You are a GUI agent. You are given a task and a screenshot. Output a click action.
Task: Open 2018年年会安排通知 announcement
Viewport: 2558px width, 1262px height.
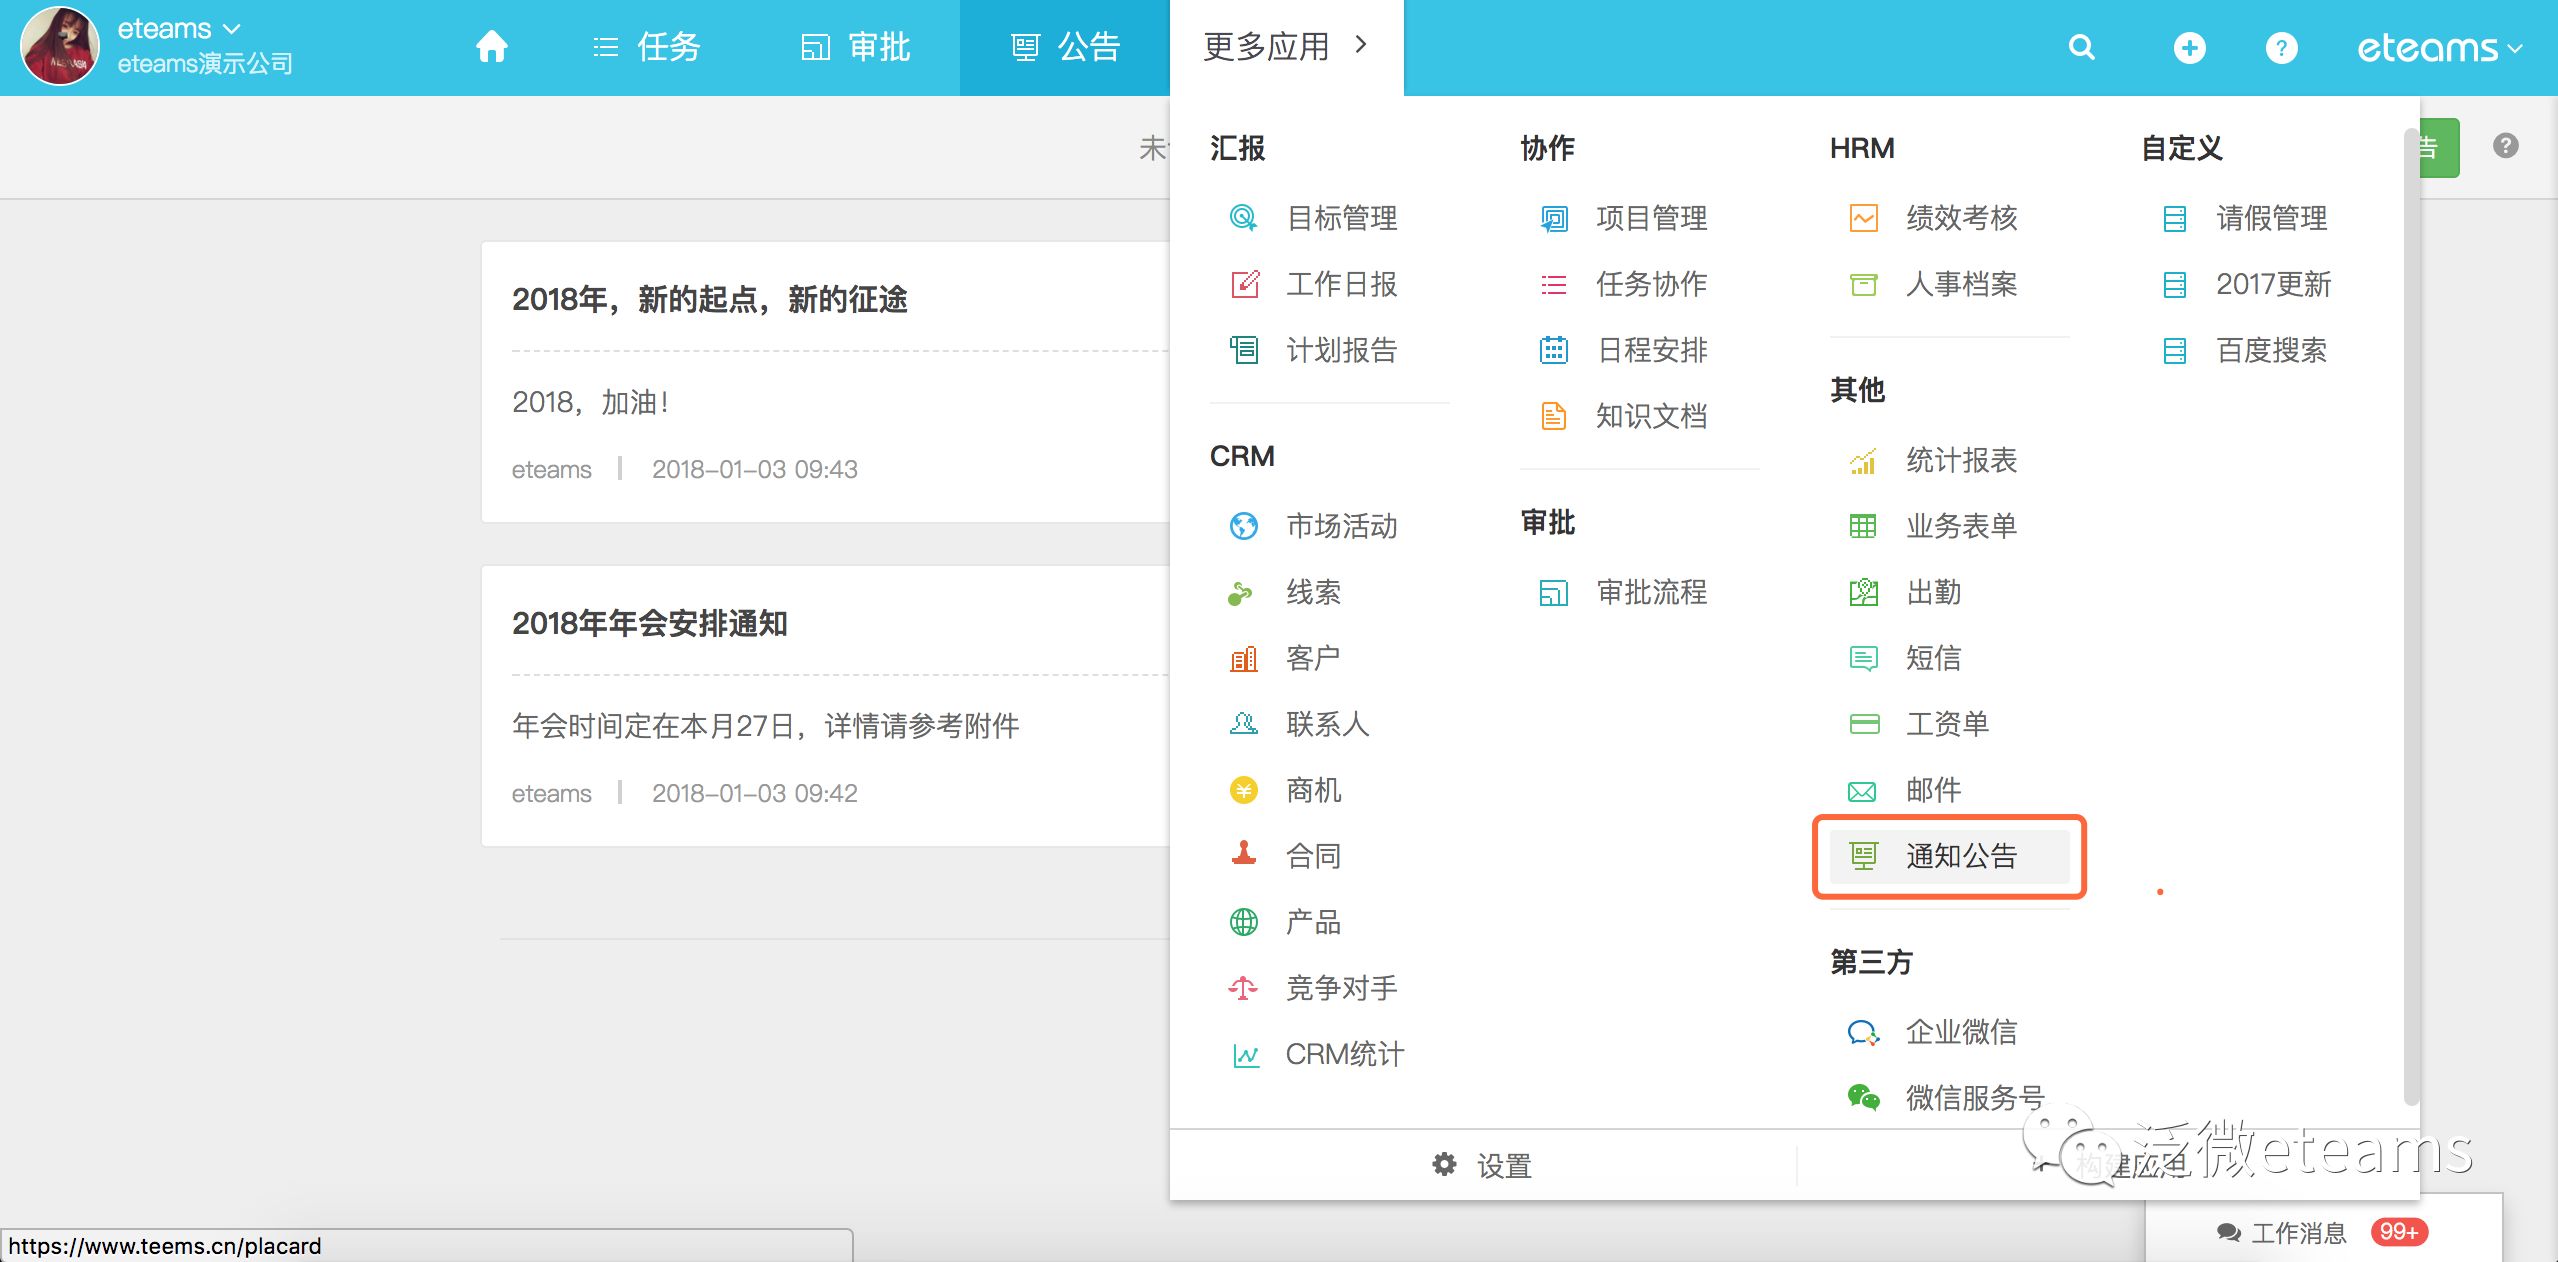click(650, 623)
